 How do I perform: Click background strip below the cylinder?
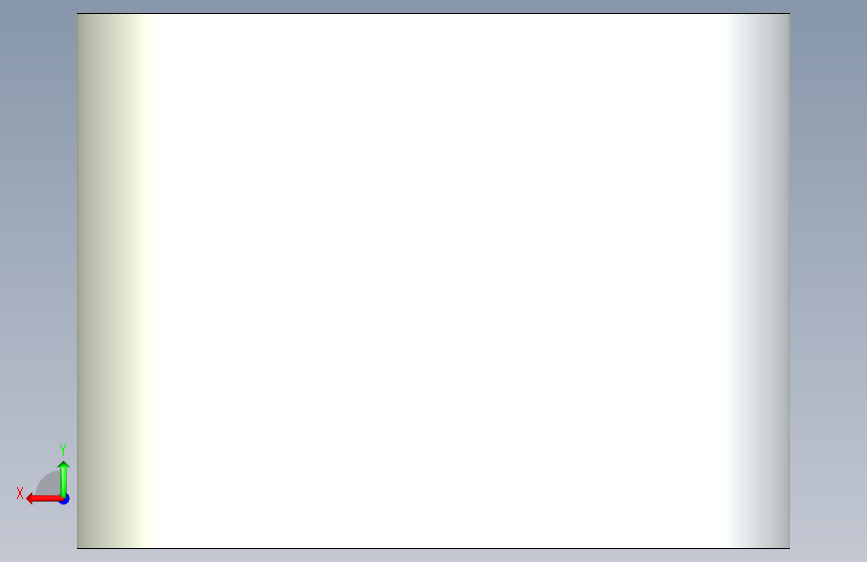pos(434,556)
